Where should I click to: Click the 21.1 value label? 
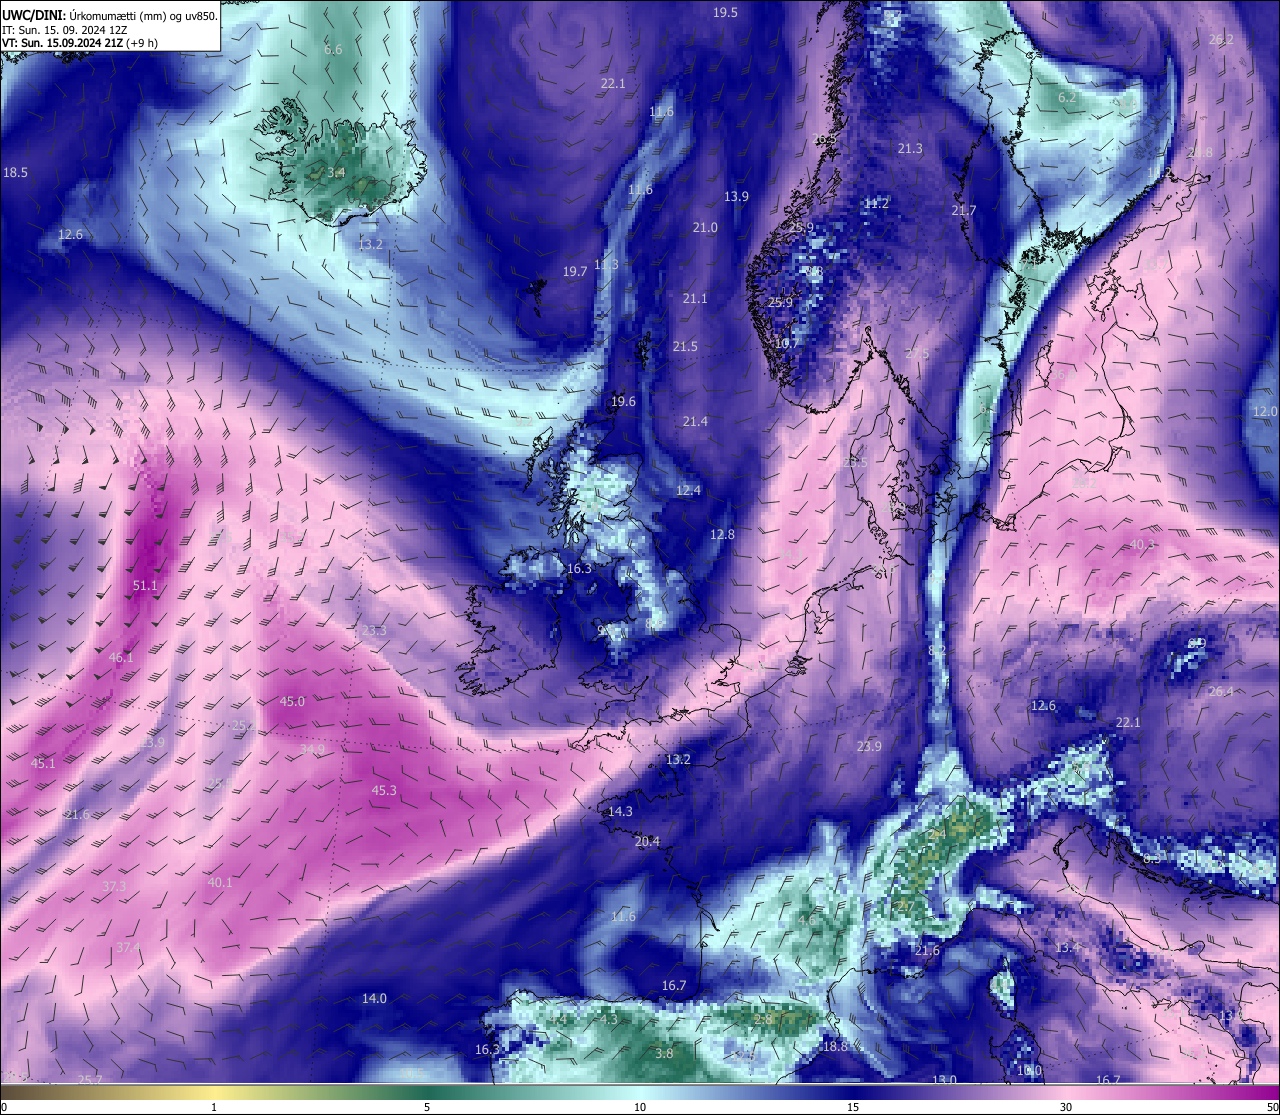[695, 298]
